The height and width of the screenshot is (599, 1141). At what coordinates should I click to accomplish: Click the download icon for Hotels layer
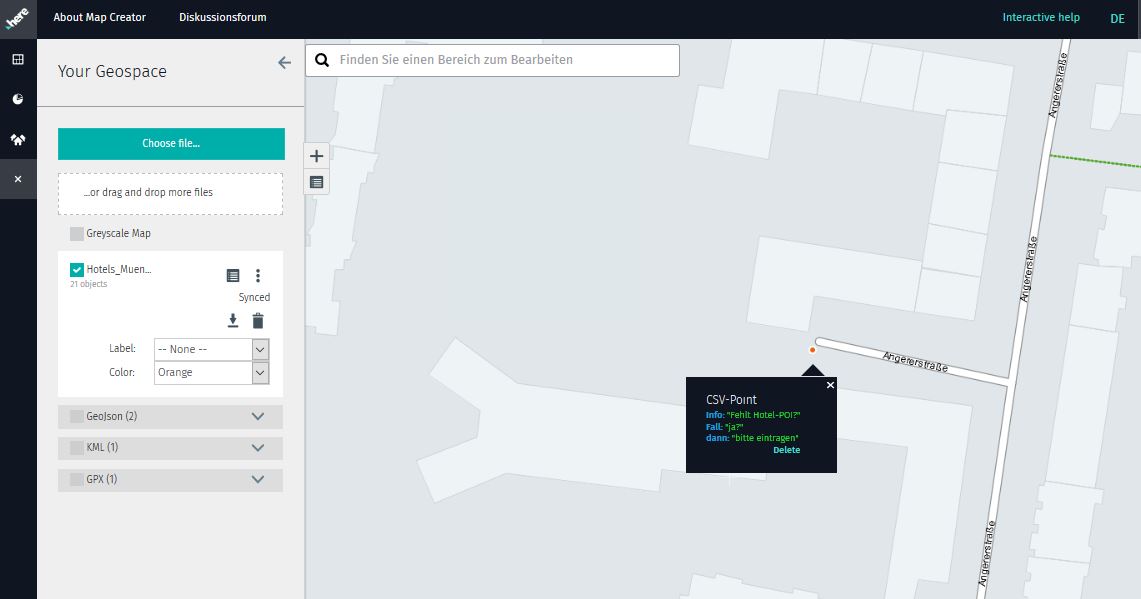pos(233,320)
